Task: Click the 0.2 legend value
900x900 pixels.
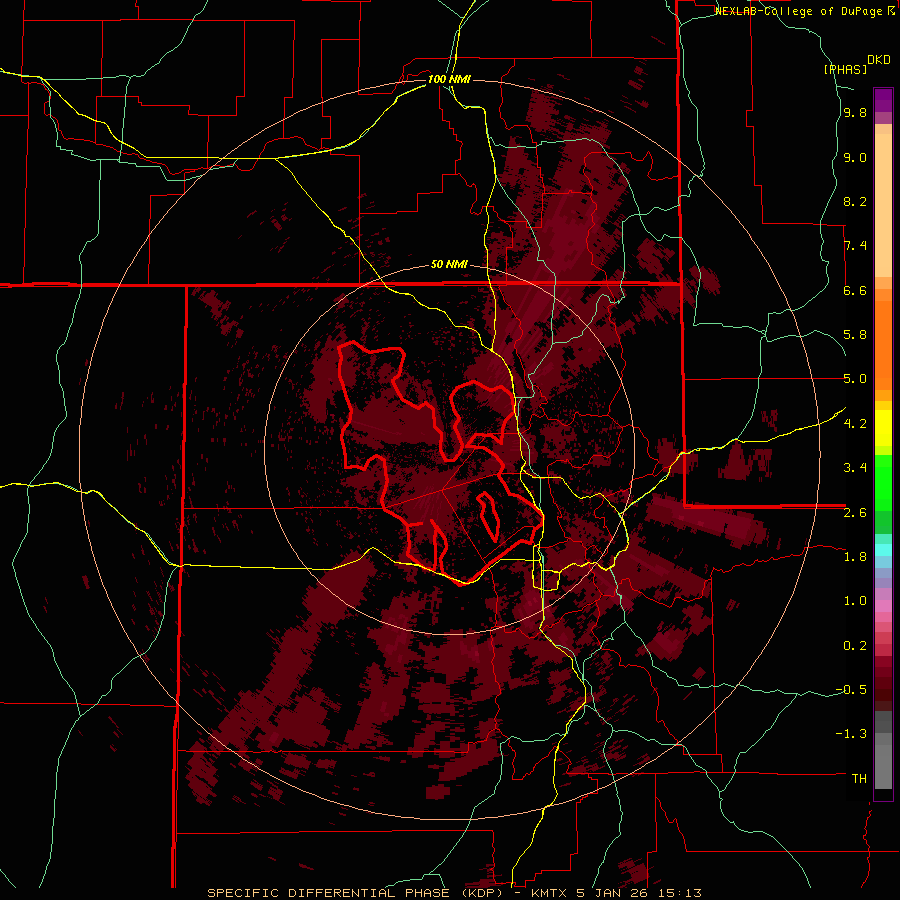Action: point(855,646)
